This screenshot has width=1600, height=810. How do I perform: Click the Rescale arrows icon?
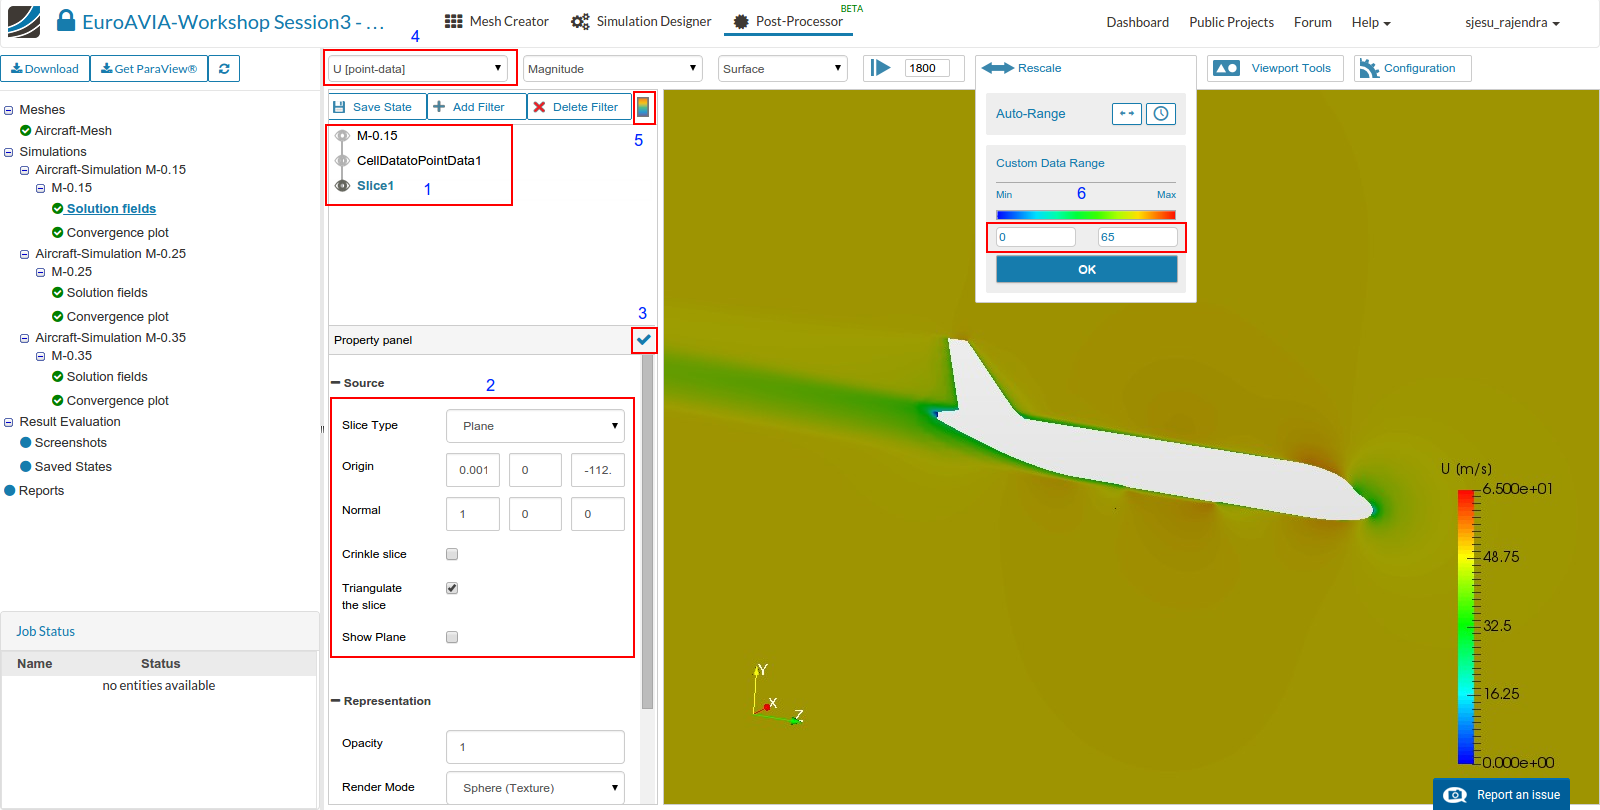point(997,68)
